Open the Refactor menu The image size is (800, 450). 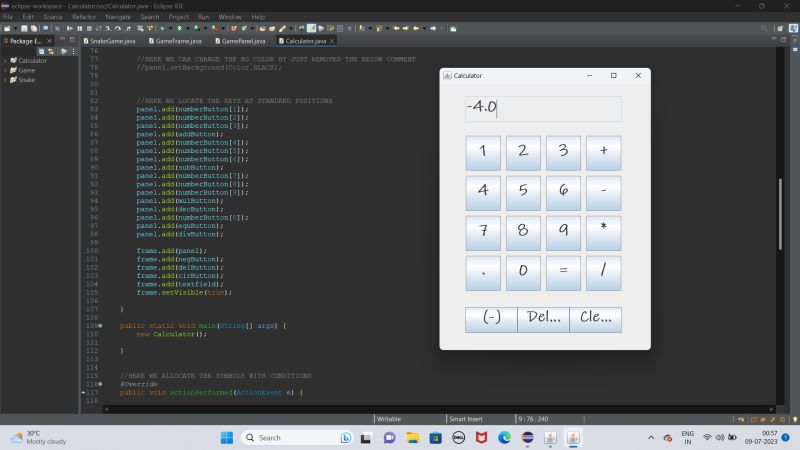[84, 17]
